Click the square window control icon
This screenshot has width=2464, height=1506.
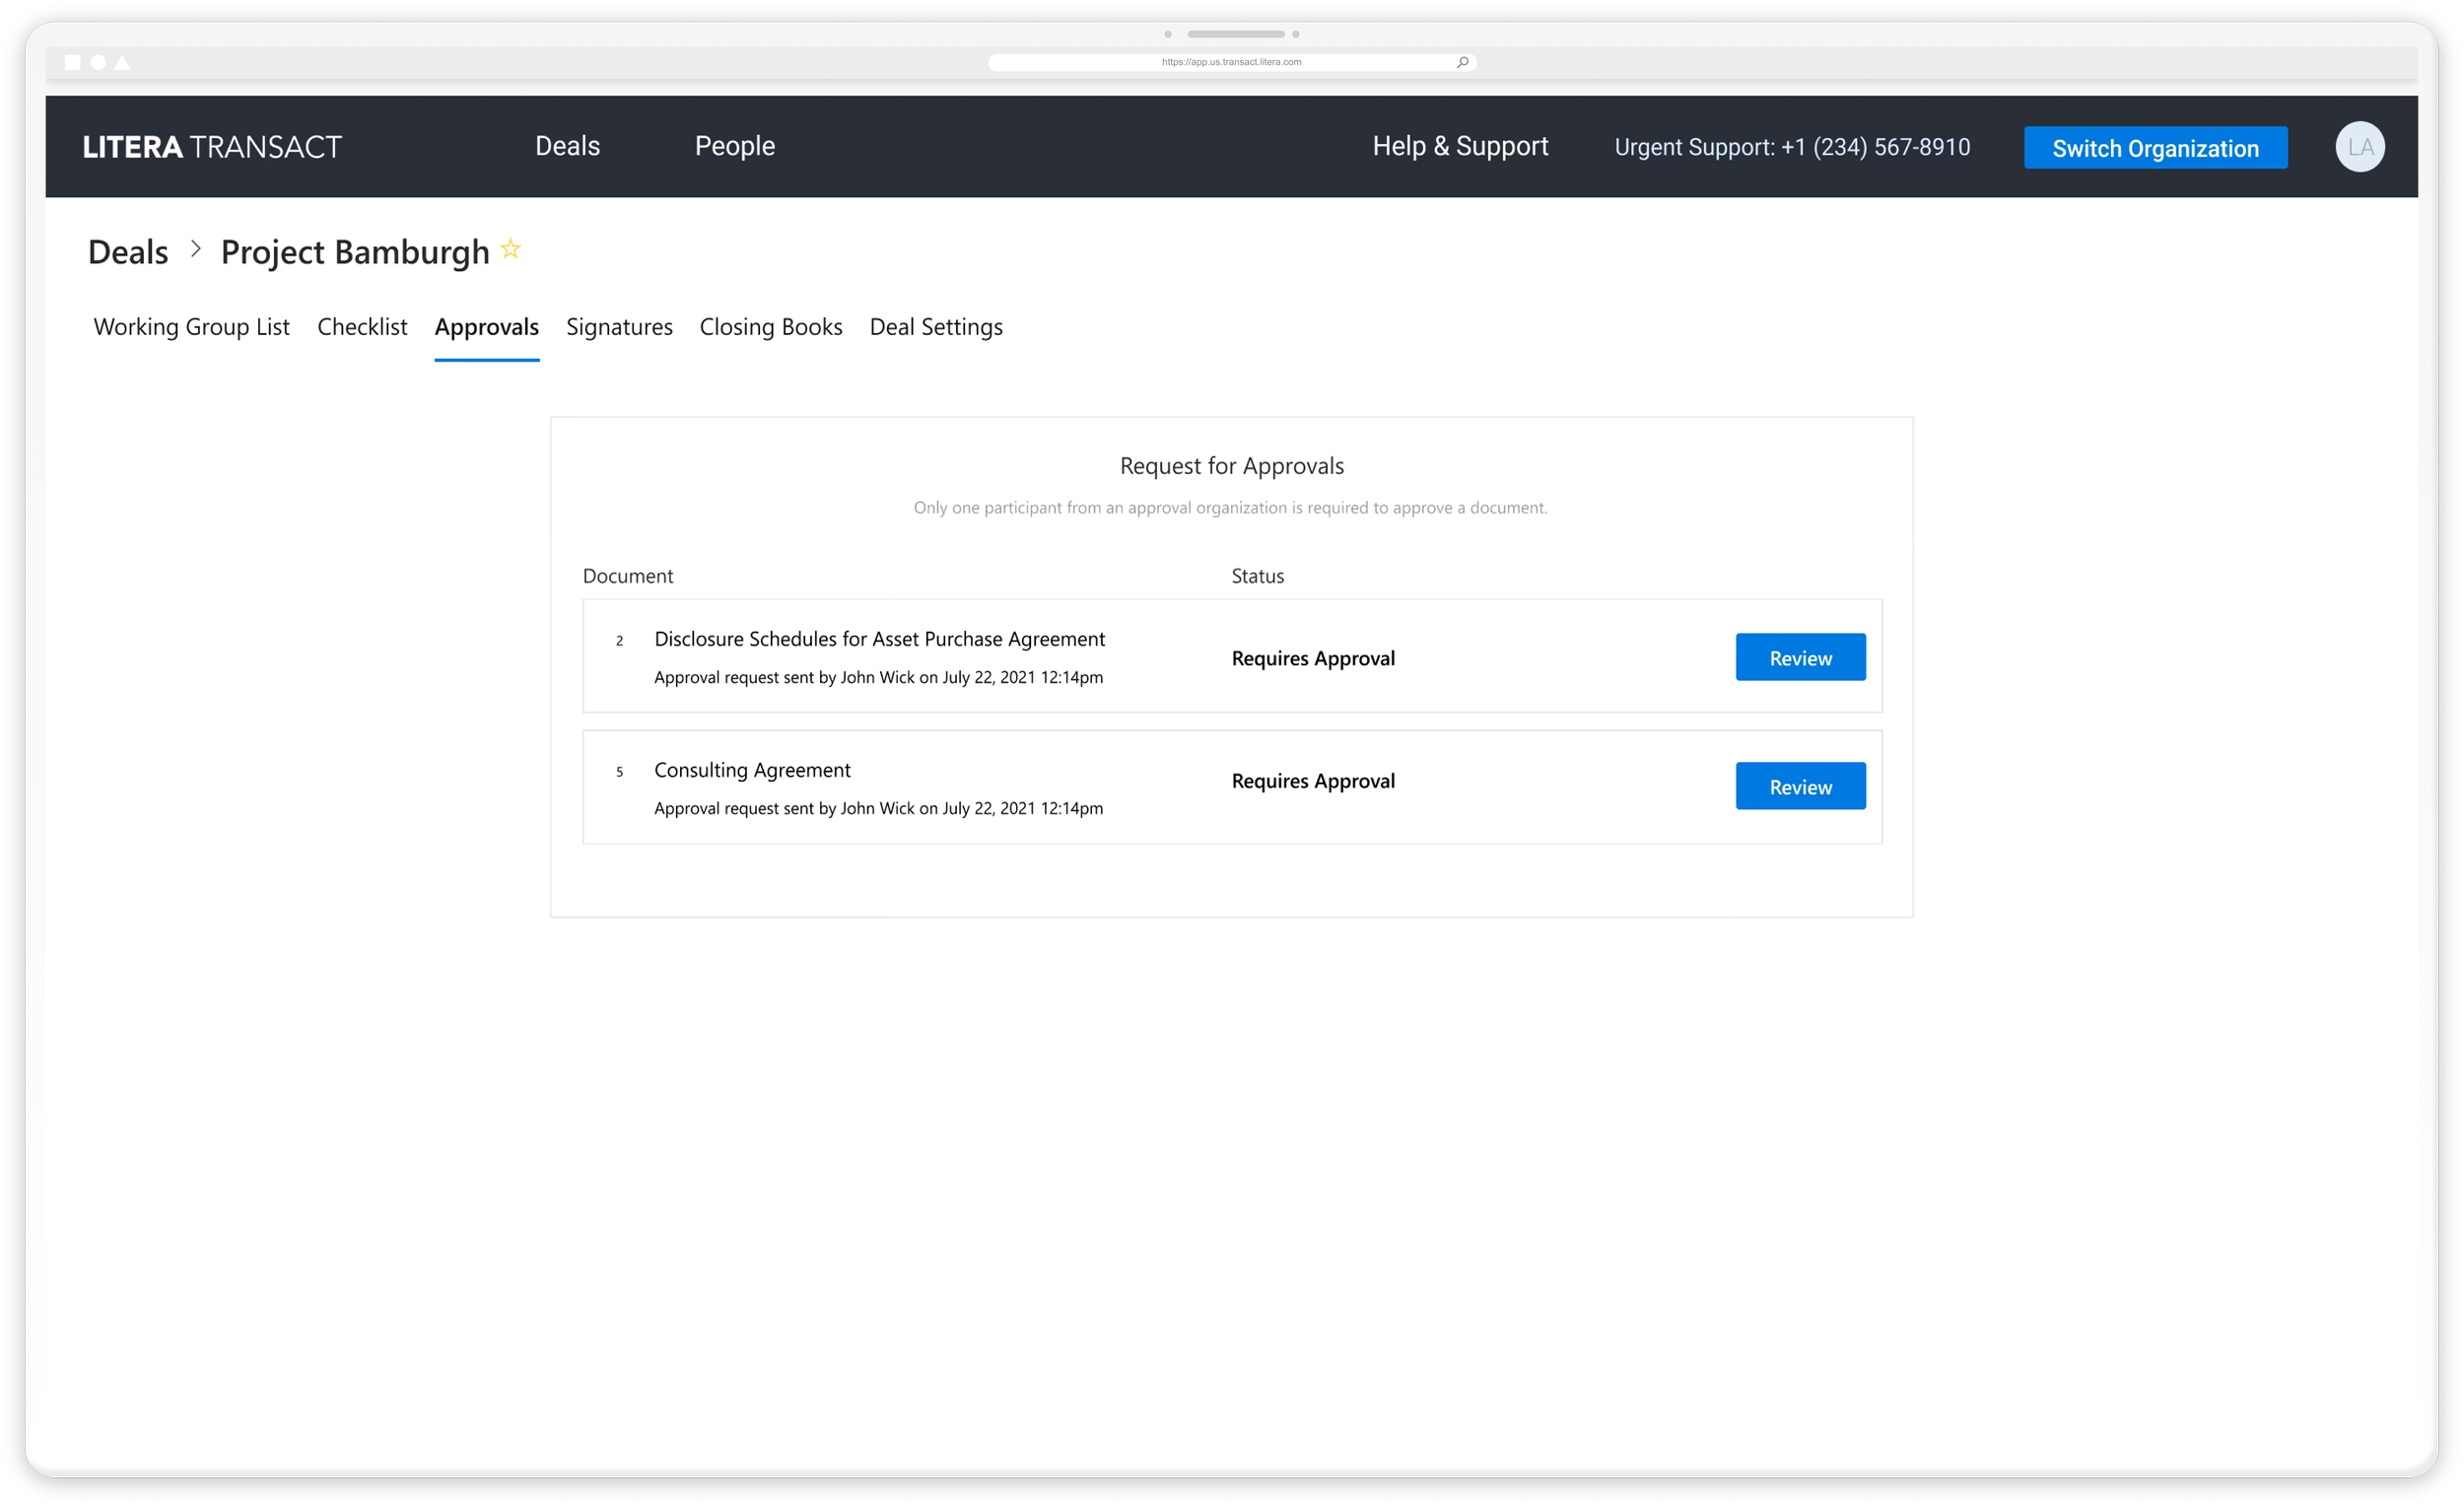[72, 62]
